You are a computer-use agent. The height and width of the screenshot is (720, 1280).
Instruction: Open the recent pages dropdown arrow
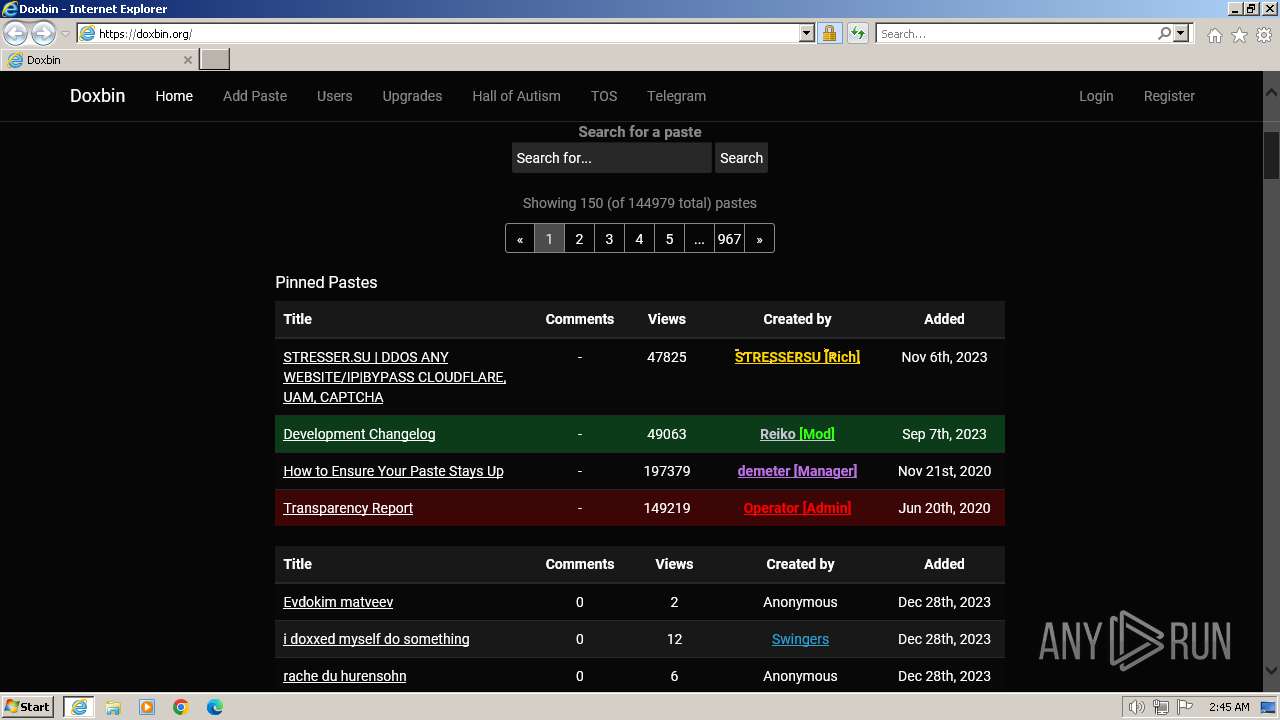65,34
